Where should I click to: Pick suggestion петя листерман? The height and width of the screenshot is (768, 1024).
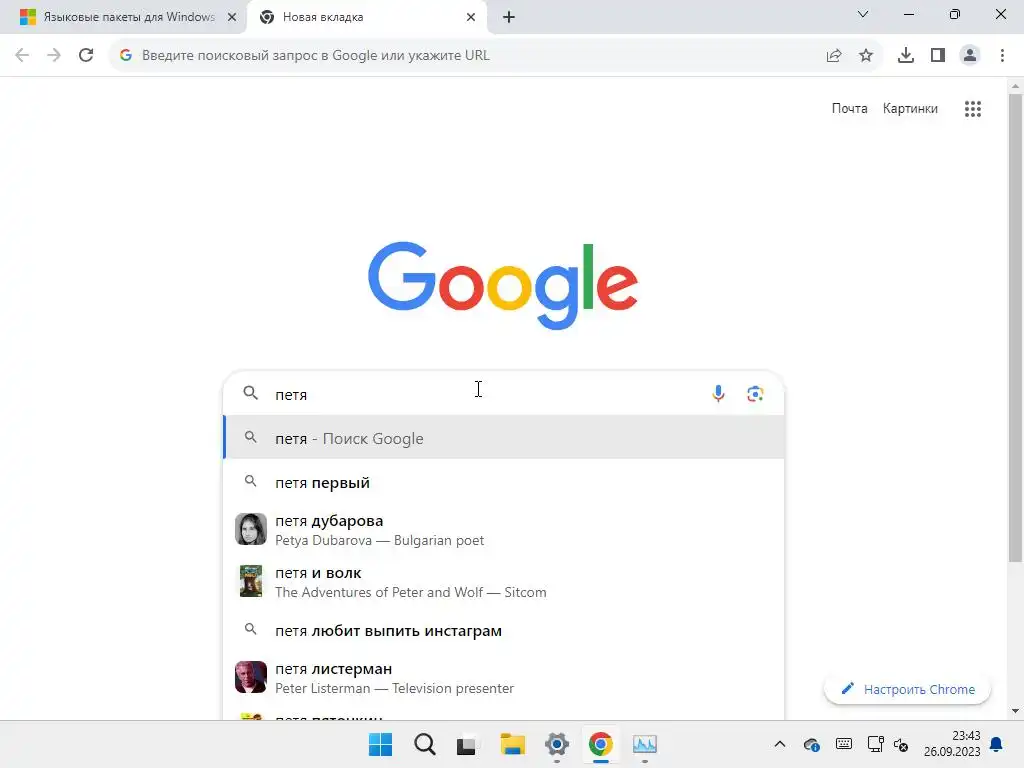coord(504,677)
